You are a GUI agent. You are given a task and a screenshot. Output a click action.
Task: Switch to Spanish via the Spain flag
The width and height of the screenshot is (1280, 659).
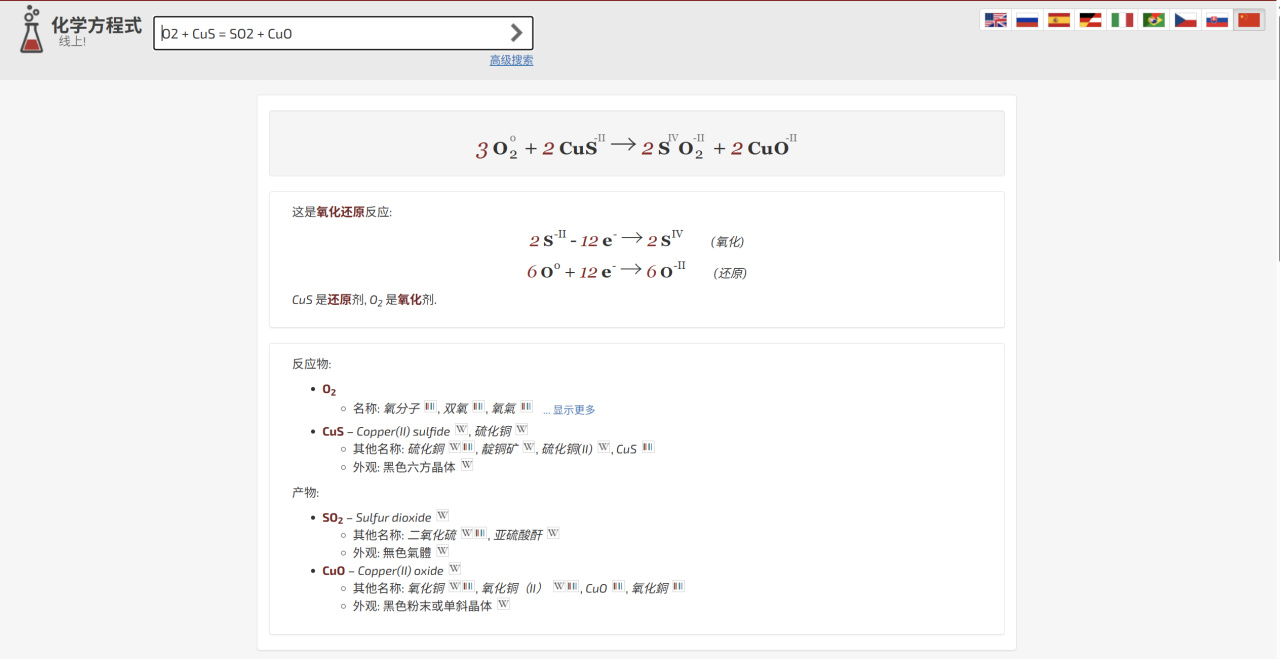[x=1059, y=20]
